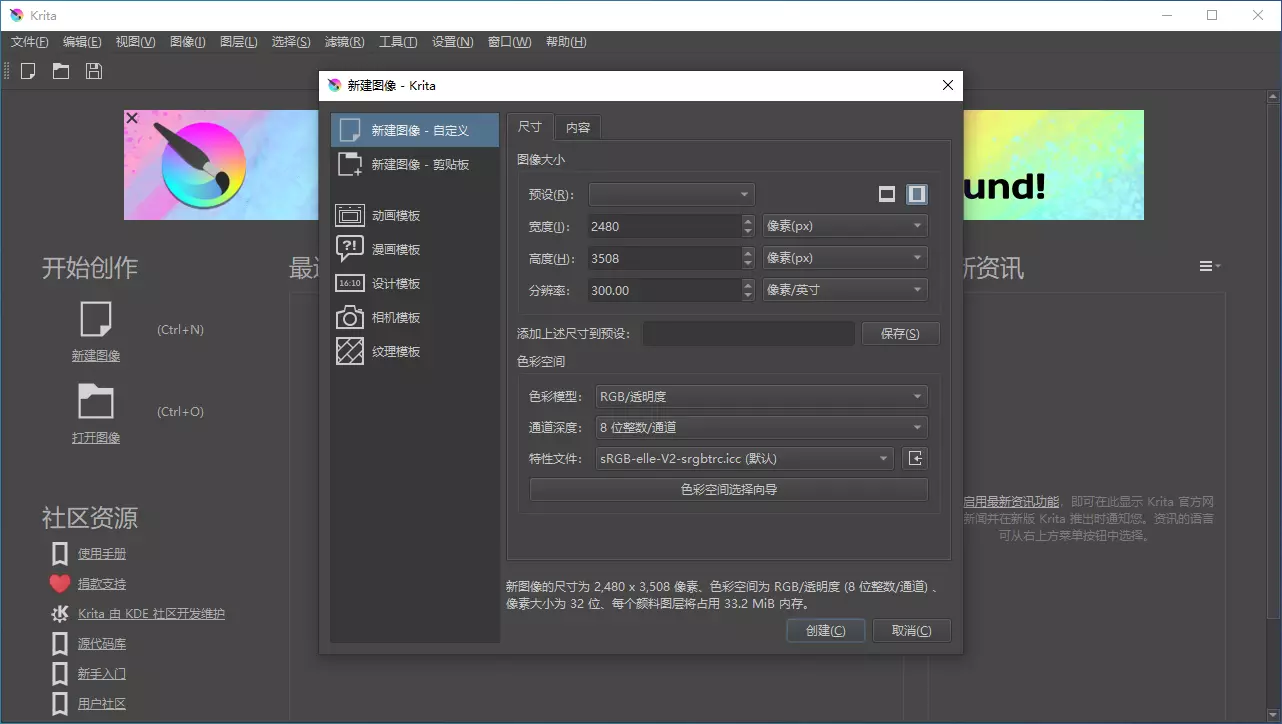Click the open file toolbar icon
This screenshot has width=1282, height=724.
point(61,71)
